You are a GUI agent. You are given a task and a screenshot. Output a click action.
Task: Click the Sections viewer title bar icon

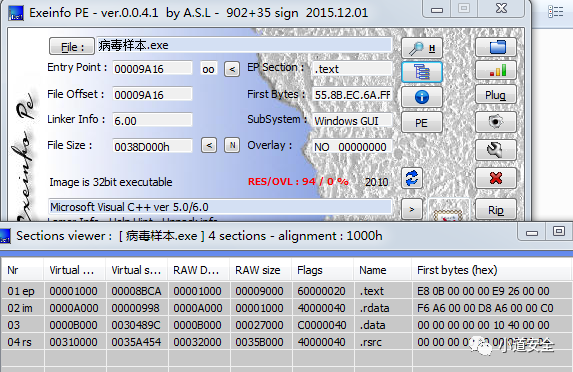pyautogui.click(x=5, y=236)
